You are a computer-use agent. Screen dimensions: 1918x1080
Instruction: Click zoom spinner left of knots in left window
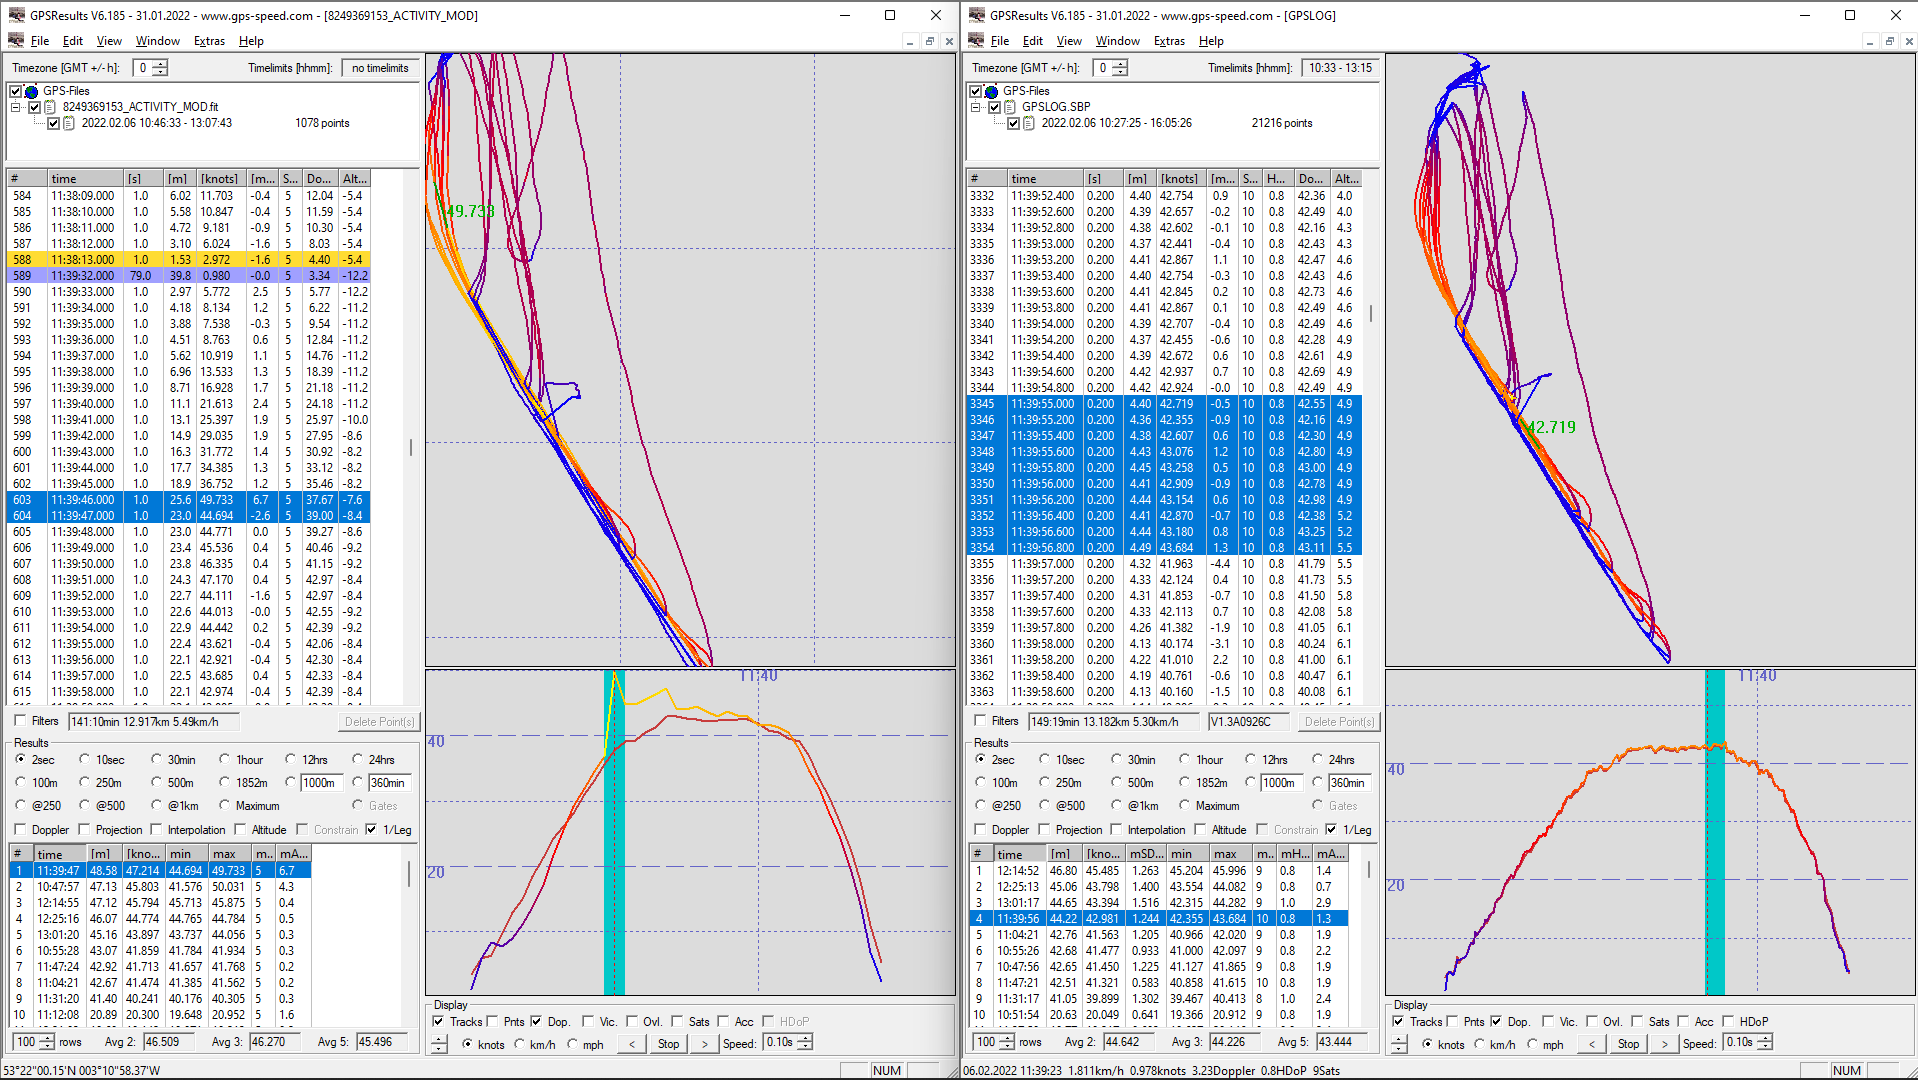pyautogui.click(x=439, y=1044)
